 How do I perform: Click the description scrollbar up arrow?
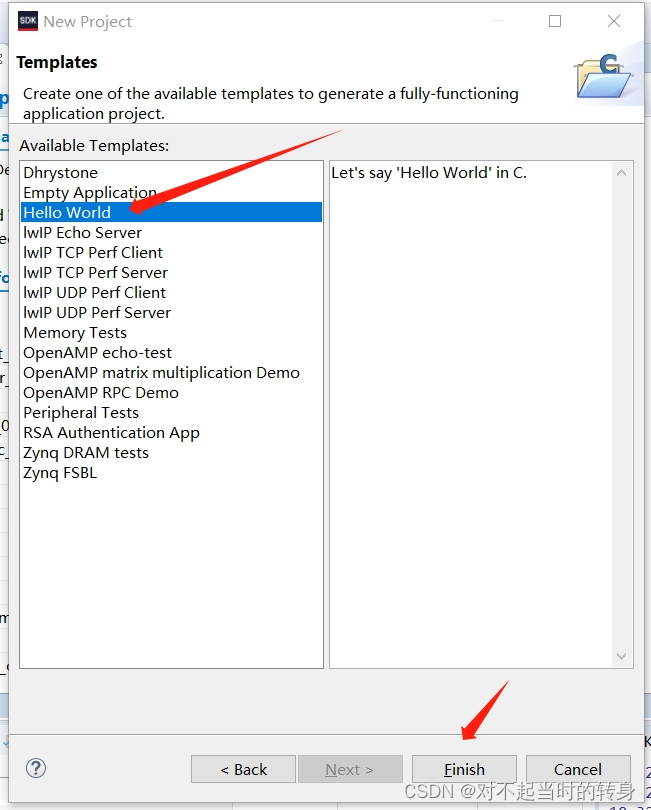622,173
